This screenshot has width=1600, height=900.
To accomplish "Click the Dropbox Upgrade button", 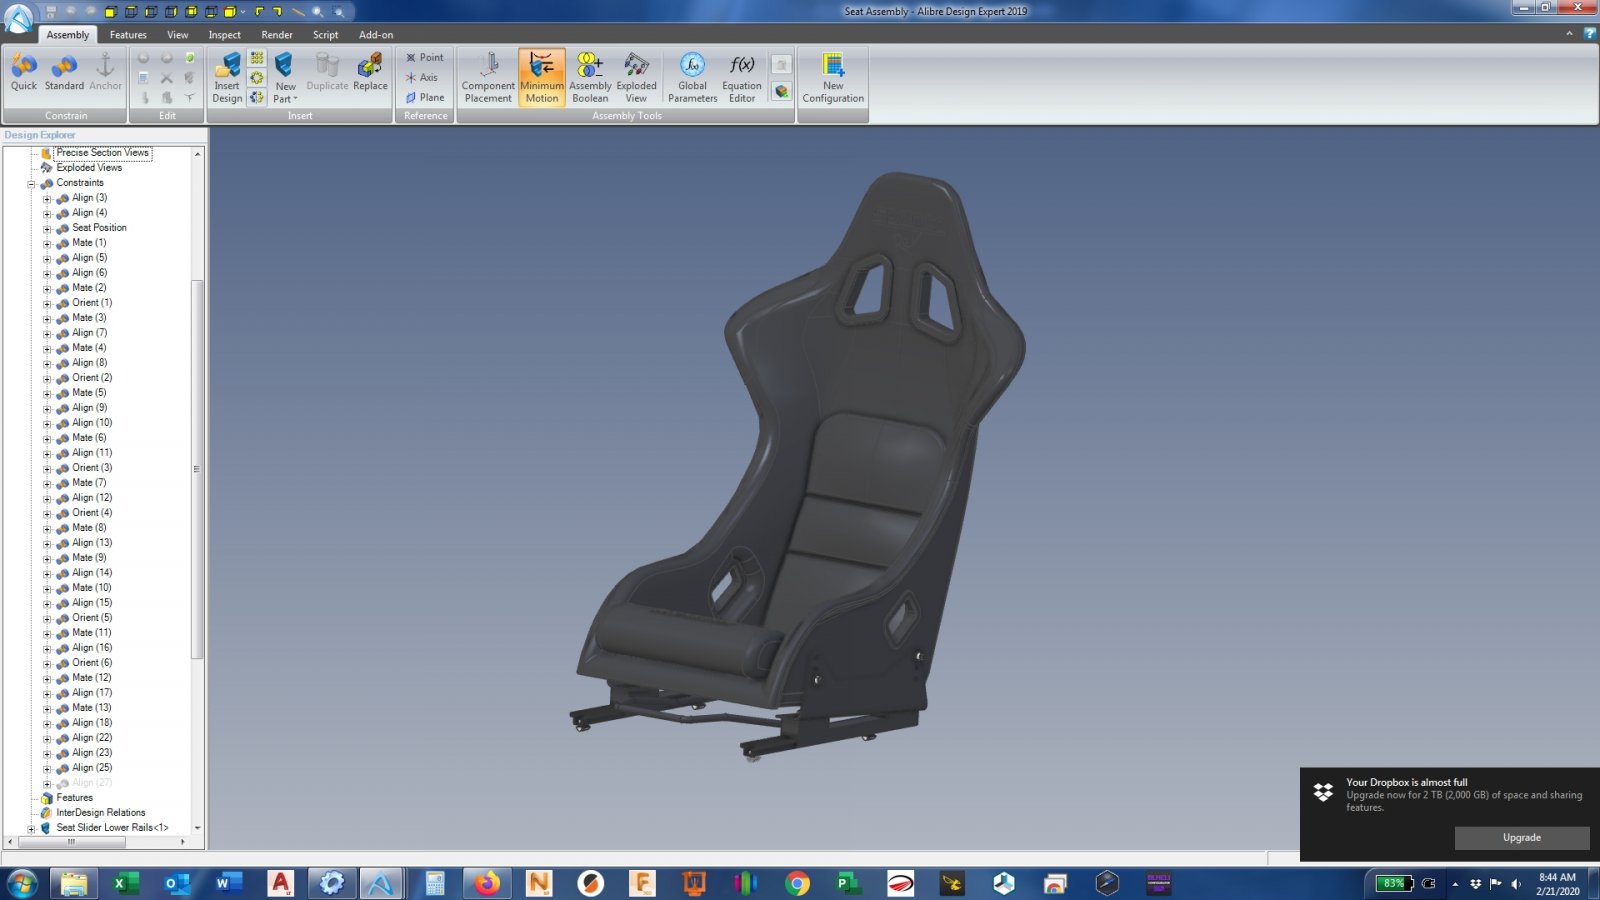I will point(1521,838).
